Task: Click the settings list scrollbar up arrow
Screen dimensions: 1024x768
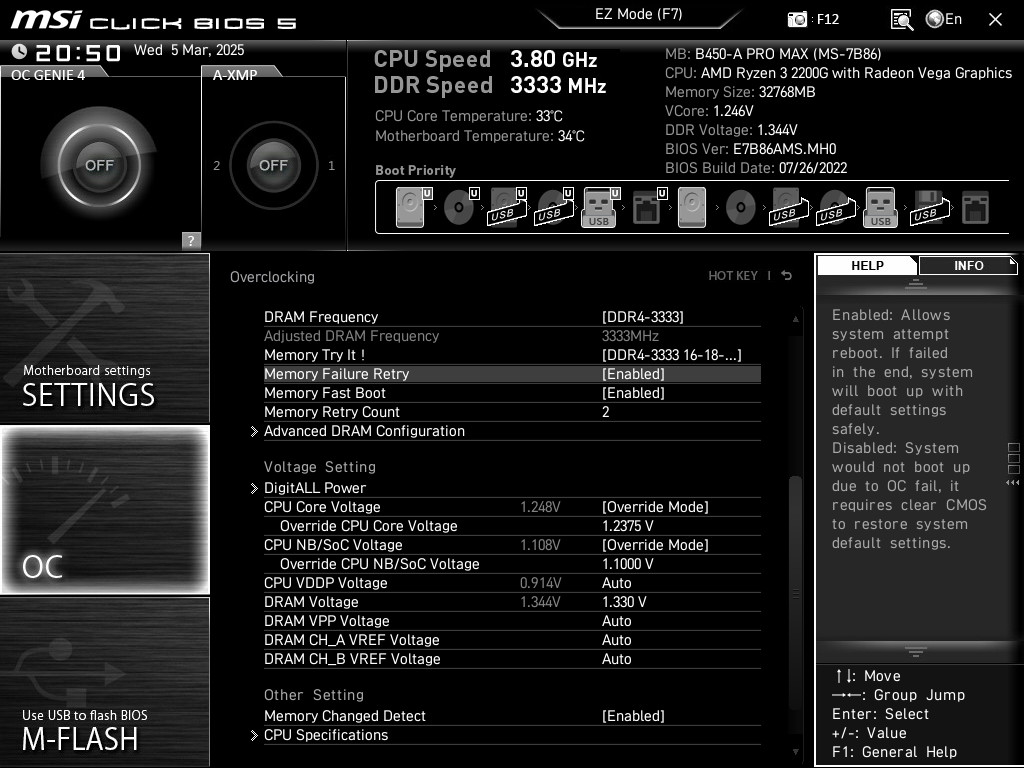Action: (x=795, y=319)
